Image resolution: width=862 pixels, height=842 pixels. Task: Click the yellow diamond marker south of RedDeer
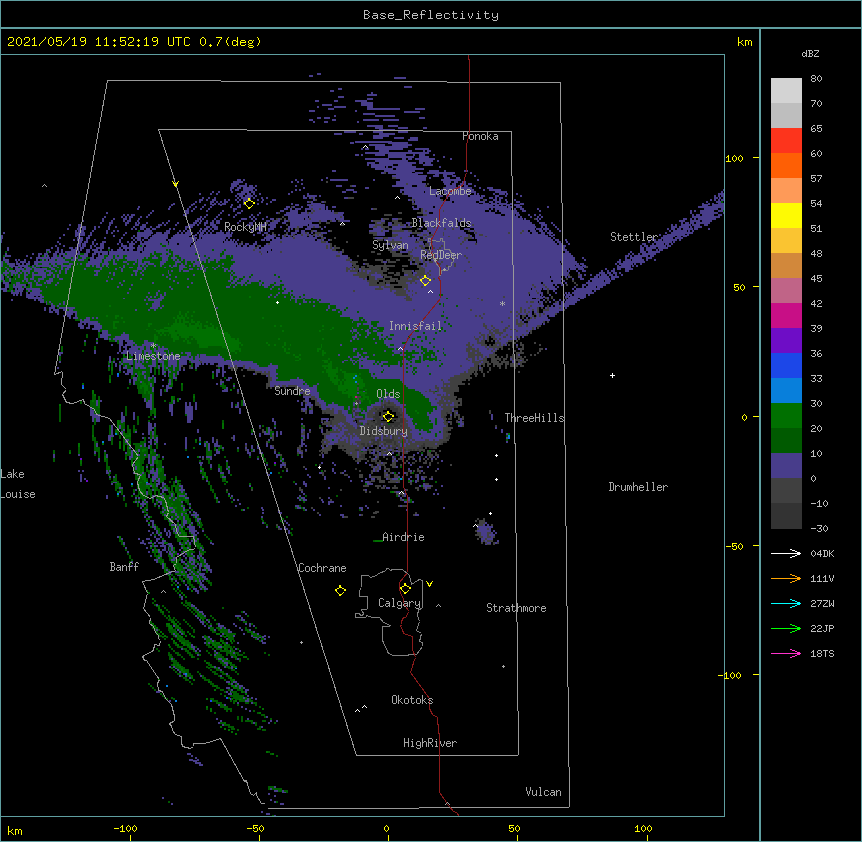[425, 280]
